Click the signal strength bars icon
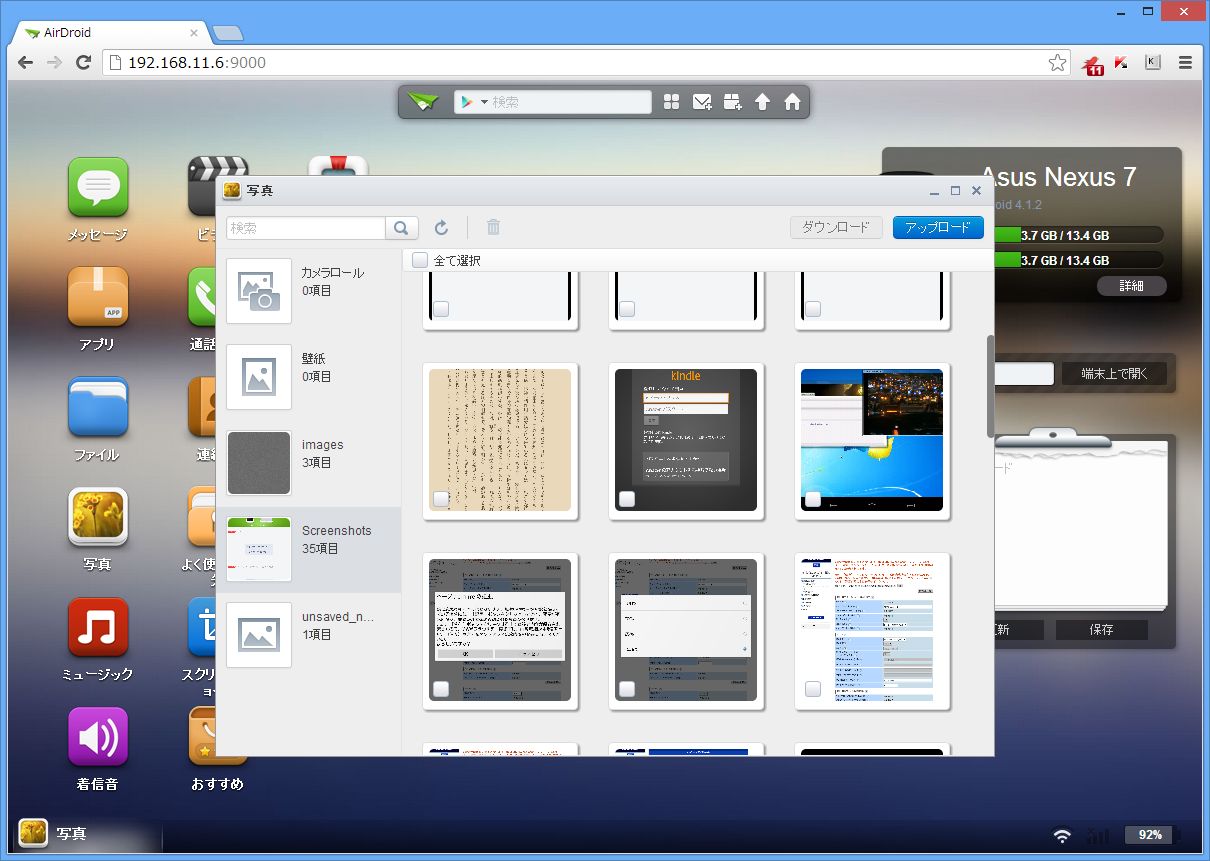Viewport: 1210px width, 861px height. tap(1097, 835)
